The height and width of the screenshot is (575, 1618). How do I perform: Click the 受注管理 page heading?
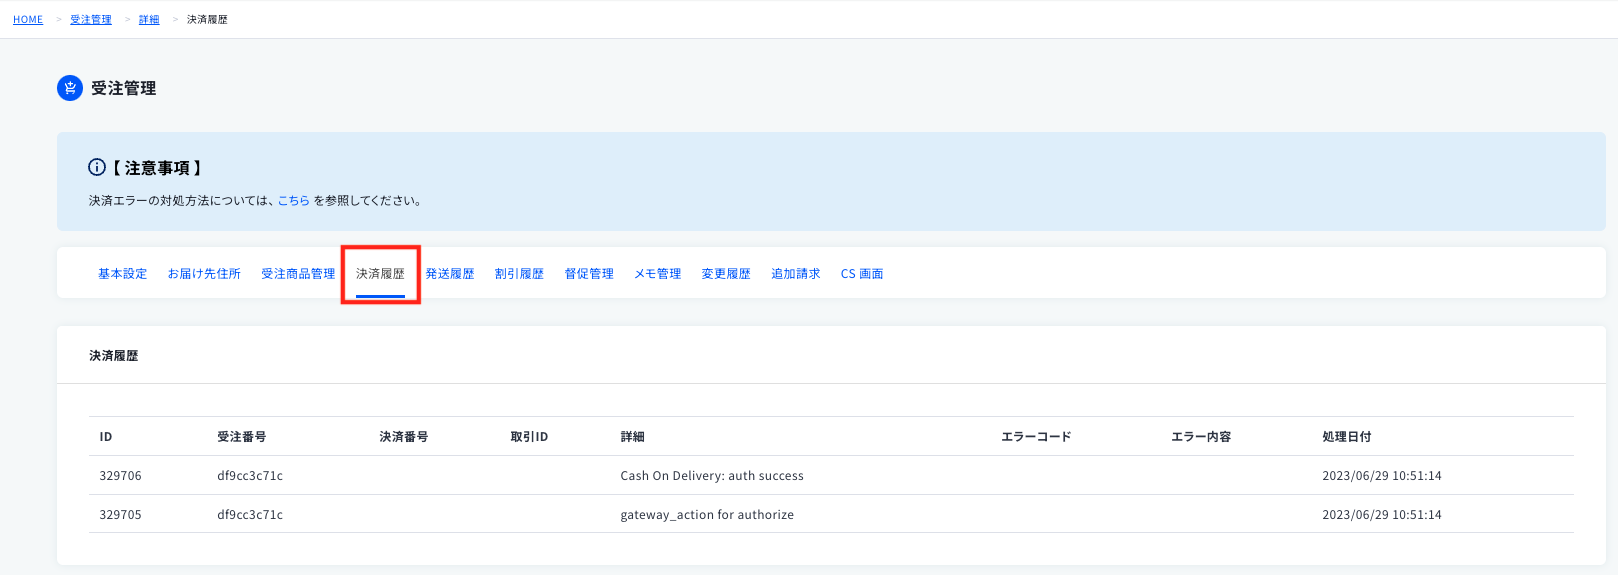tap(124, 88)
